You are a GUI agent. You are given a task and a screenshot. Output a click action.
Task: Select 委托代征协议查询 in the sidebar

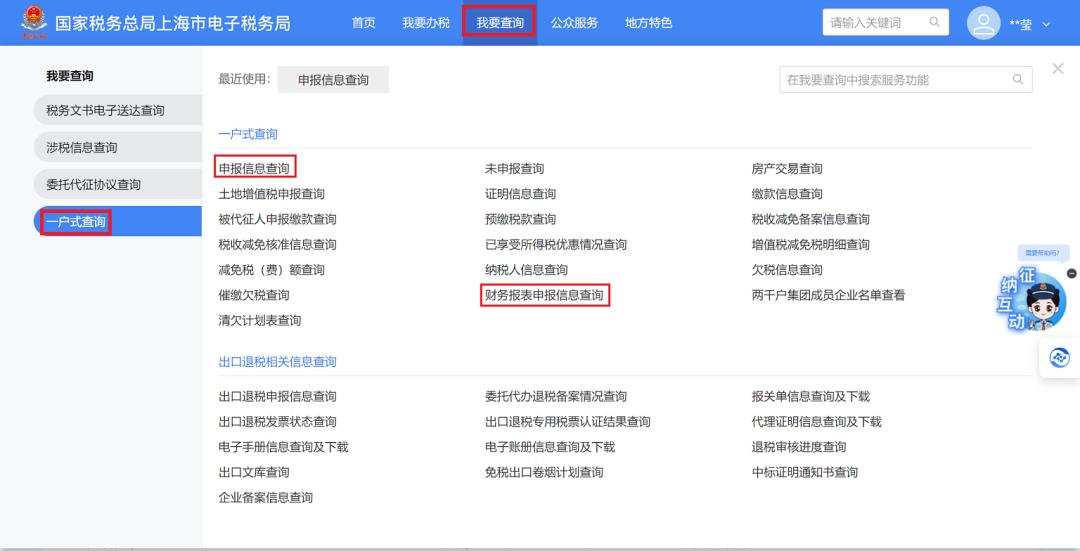click(x=93, y=184)
